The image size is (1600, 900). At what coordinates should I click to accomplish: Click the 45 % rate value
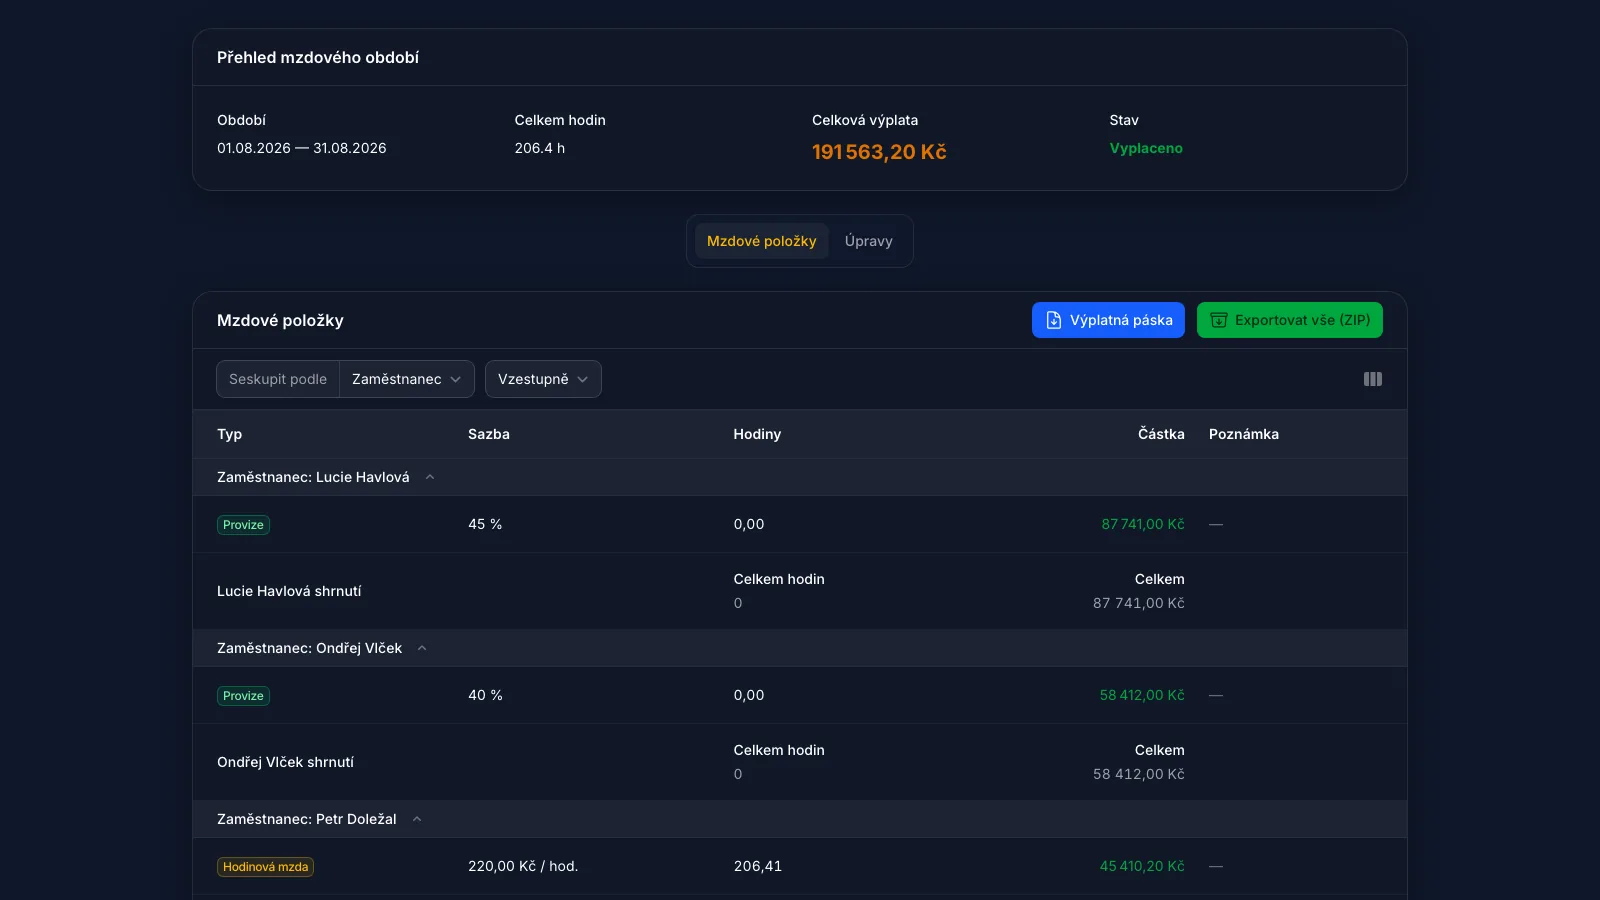(x=485, y=524)
